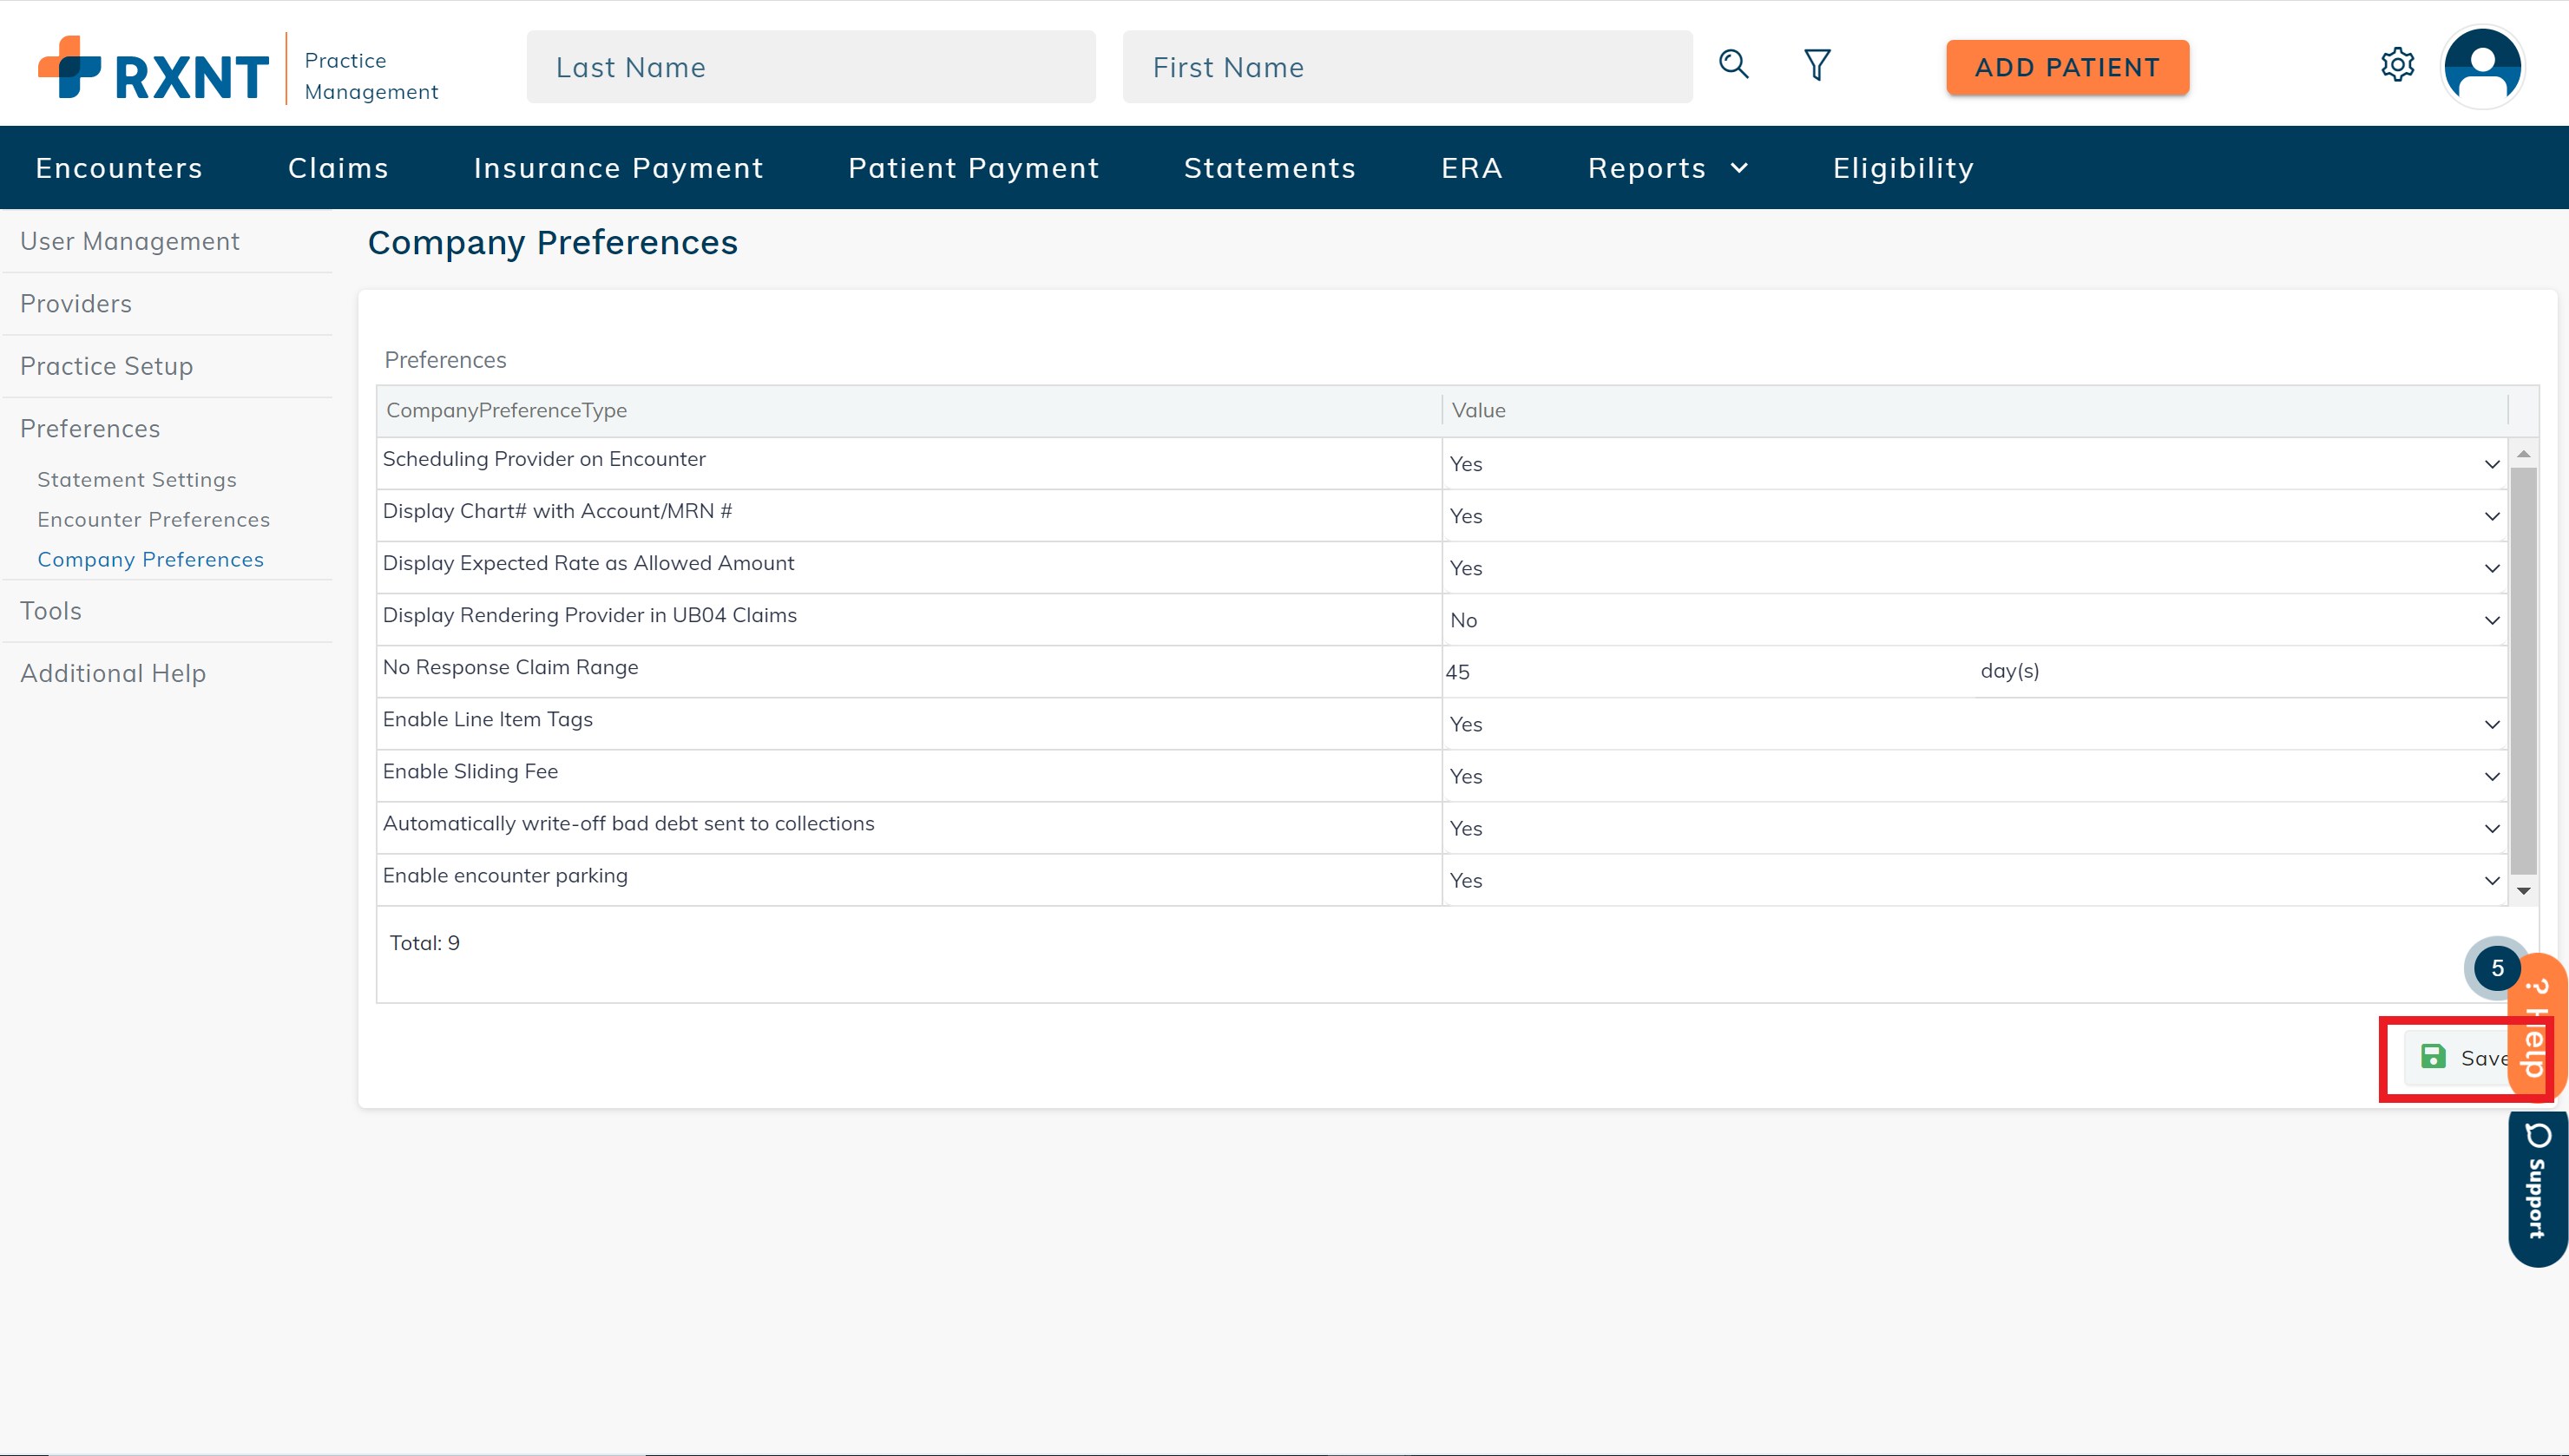2569x1456 pixels.
Task: Click the preferences table scrollbar thumb
Action: (2523, 670)
